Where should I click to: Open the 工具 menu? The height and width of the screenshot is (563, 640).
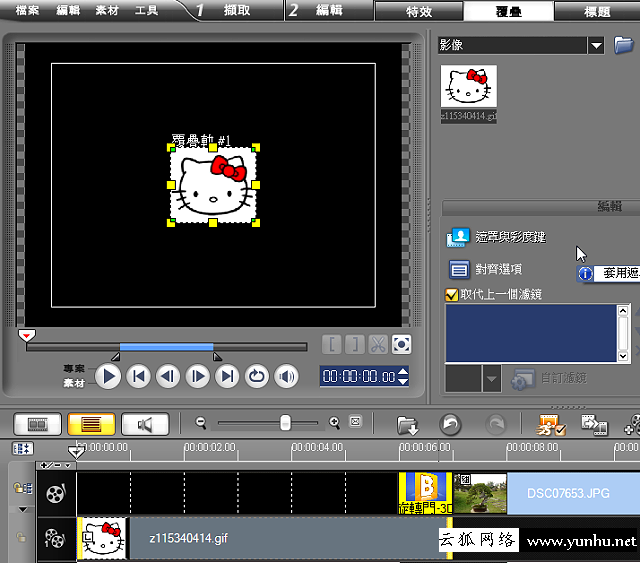(146, 10)
